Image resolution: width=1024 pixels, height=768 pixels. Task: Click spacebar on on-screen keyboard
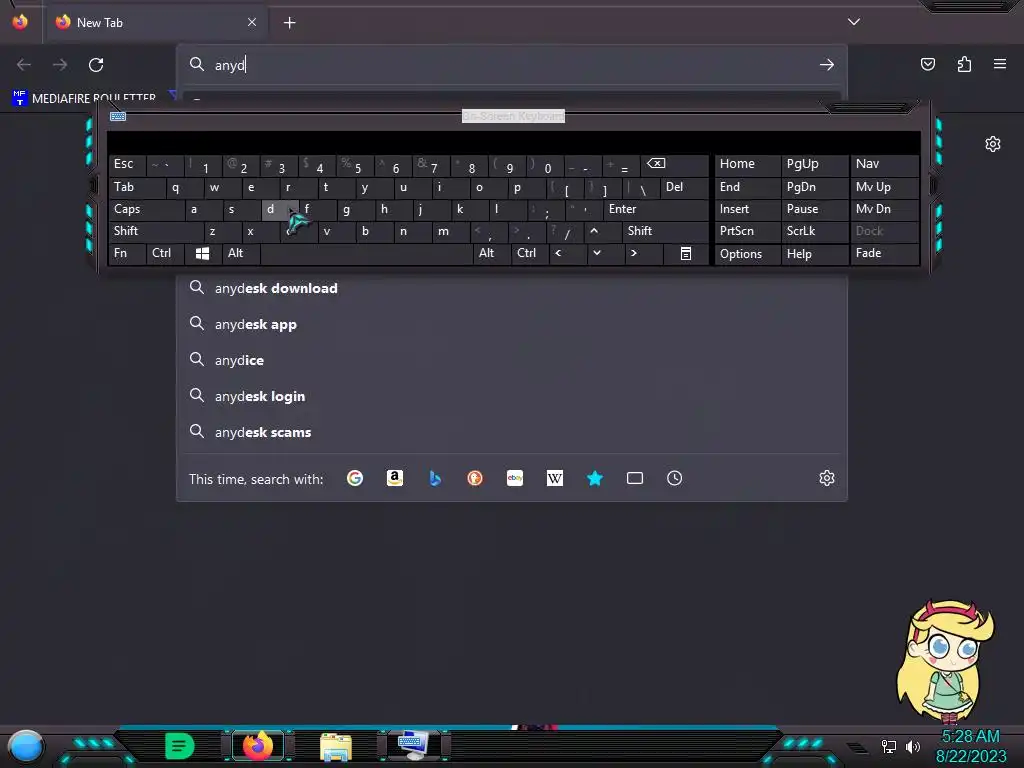[367, 253]
